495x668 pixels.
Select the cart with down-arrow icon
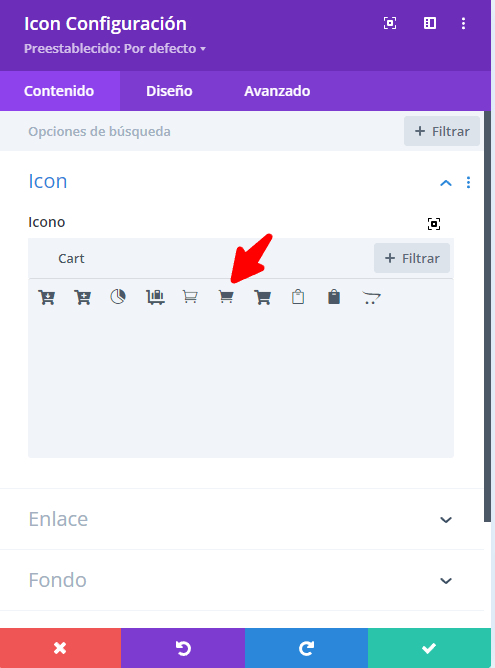(x=46, y=297)
